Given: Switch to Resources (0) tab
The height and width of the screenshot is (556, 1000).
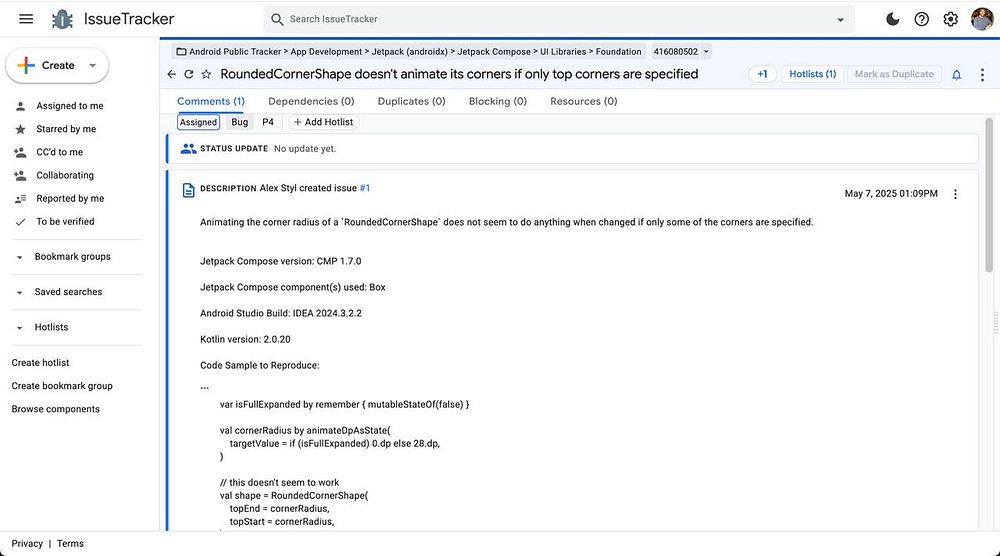Looking at the screenshot, I should click(x=584, y=101).
